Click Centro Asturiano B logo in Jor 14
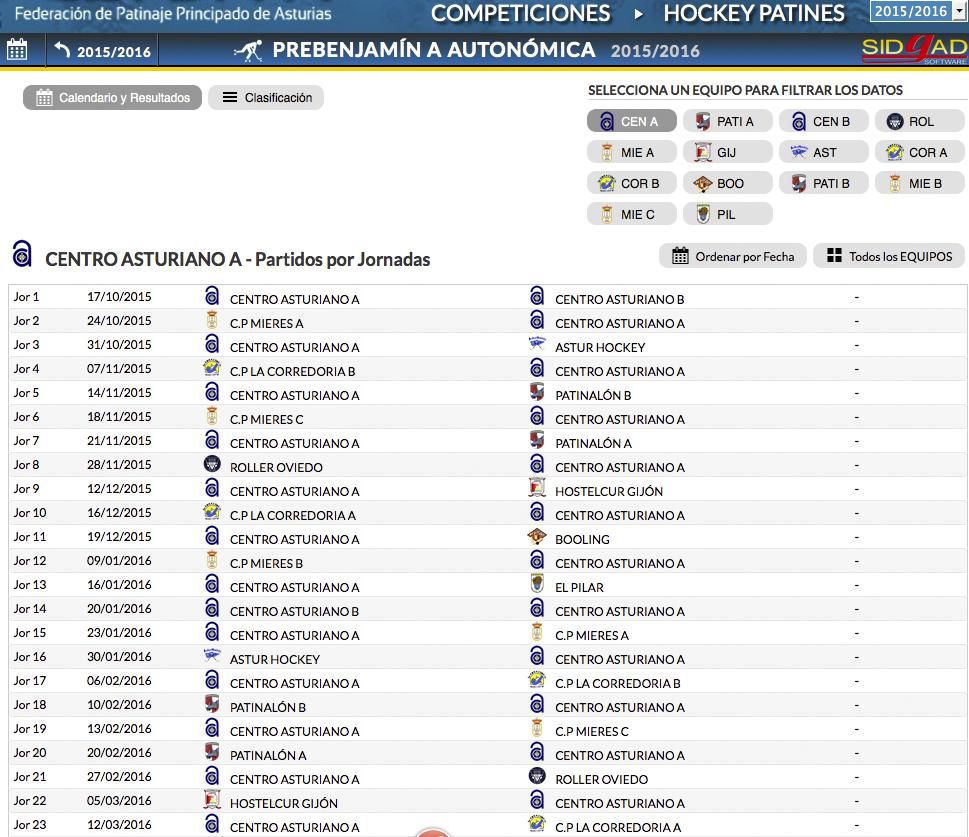 (x=212, y=608)
